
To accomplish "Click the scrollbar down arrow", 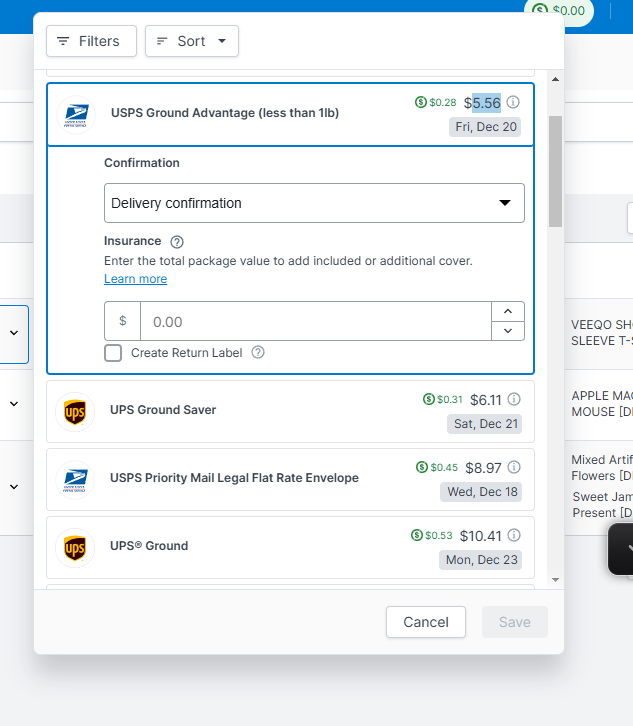I will (x=556, y=580).
